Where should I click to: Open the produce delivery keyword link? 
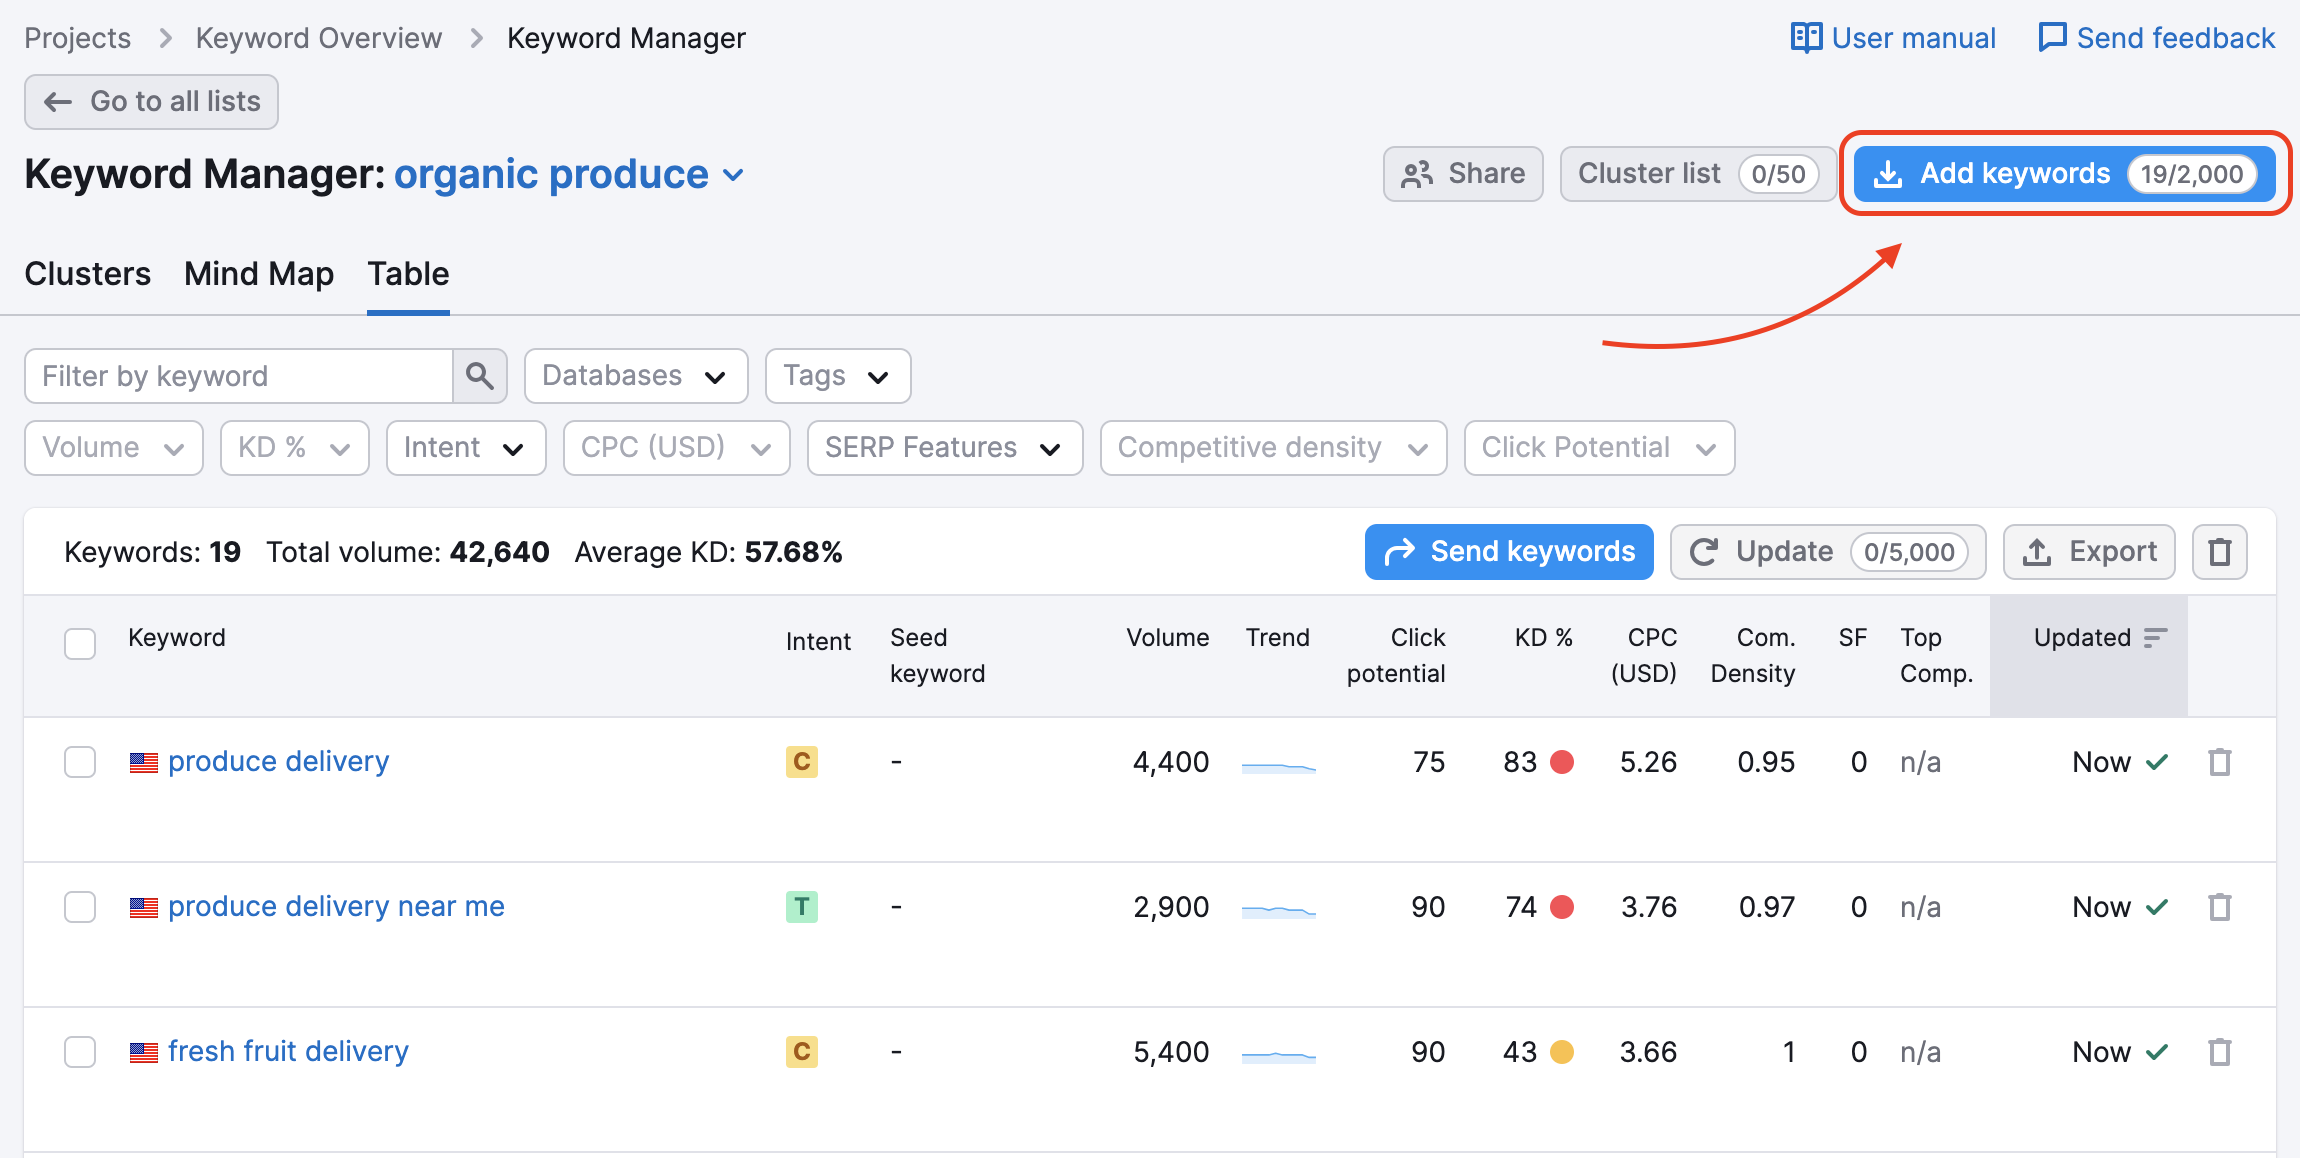279,762
